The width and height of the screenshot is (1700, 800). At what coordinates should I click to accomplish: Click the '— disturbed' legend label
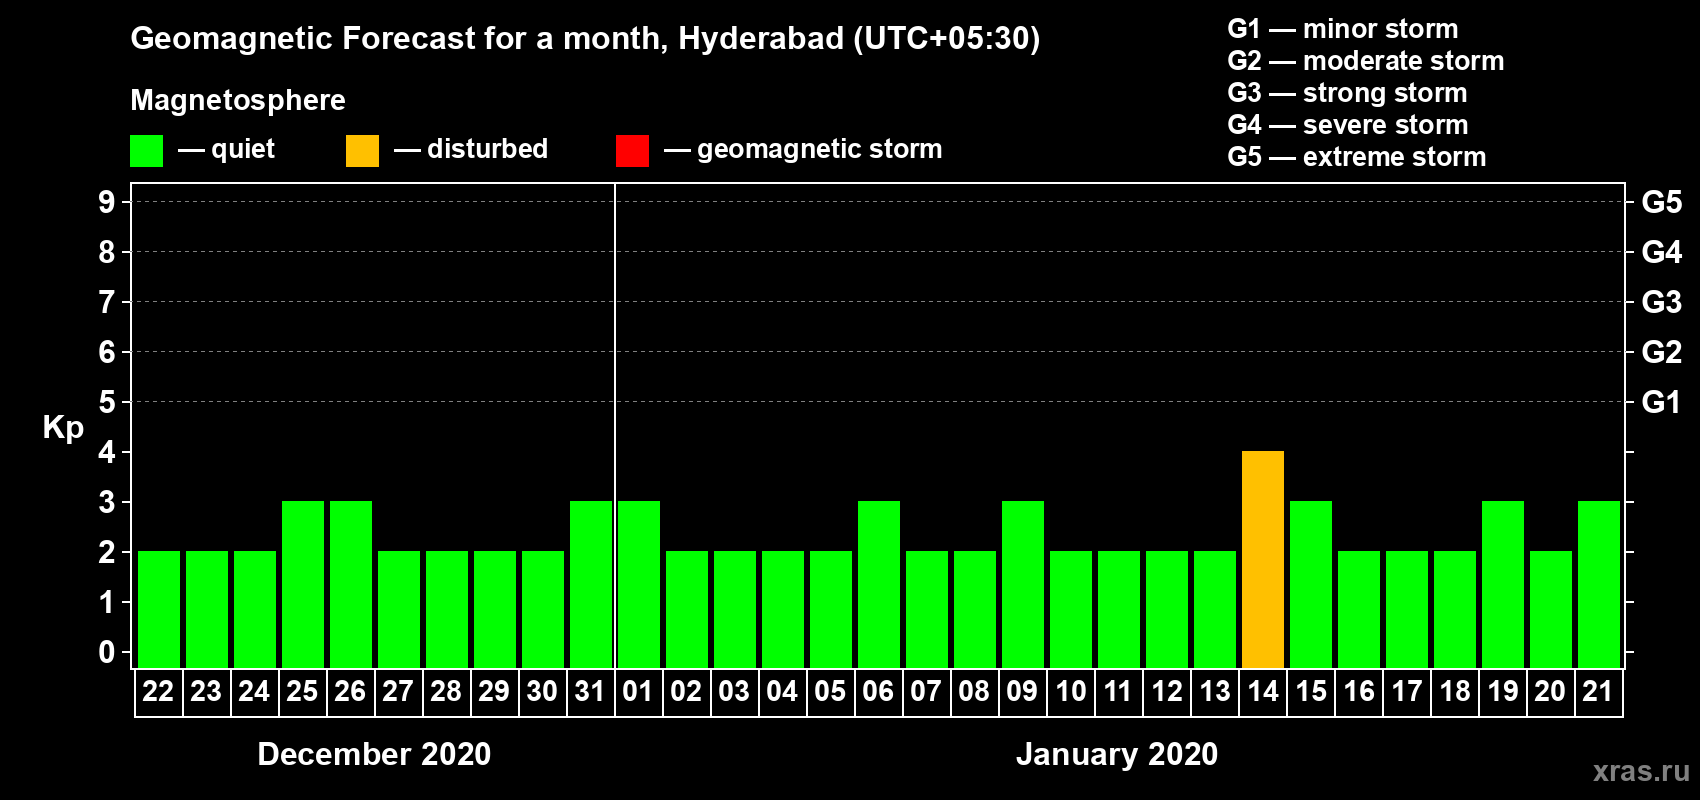coord(471,150)
